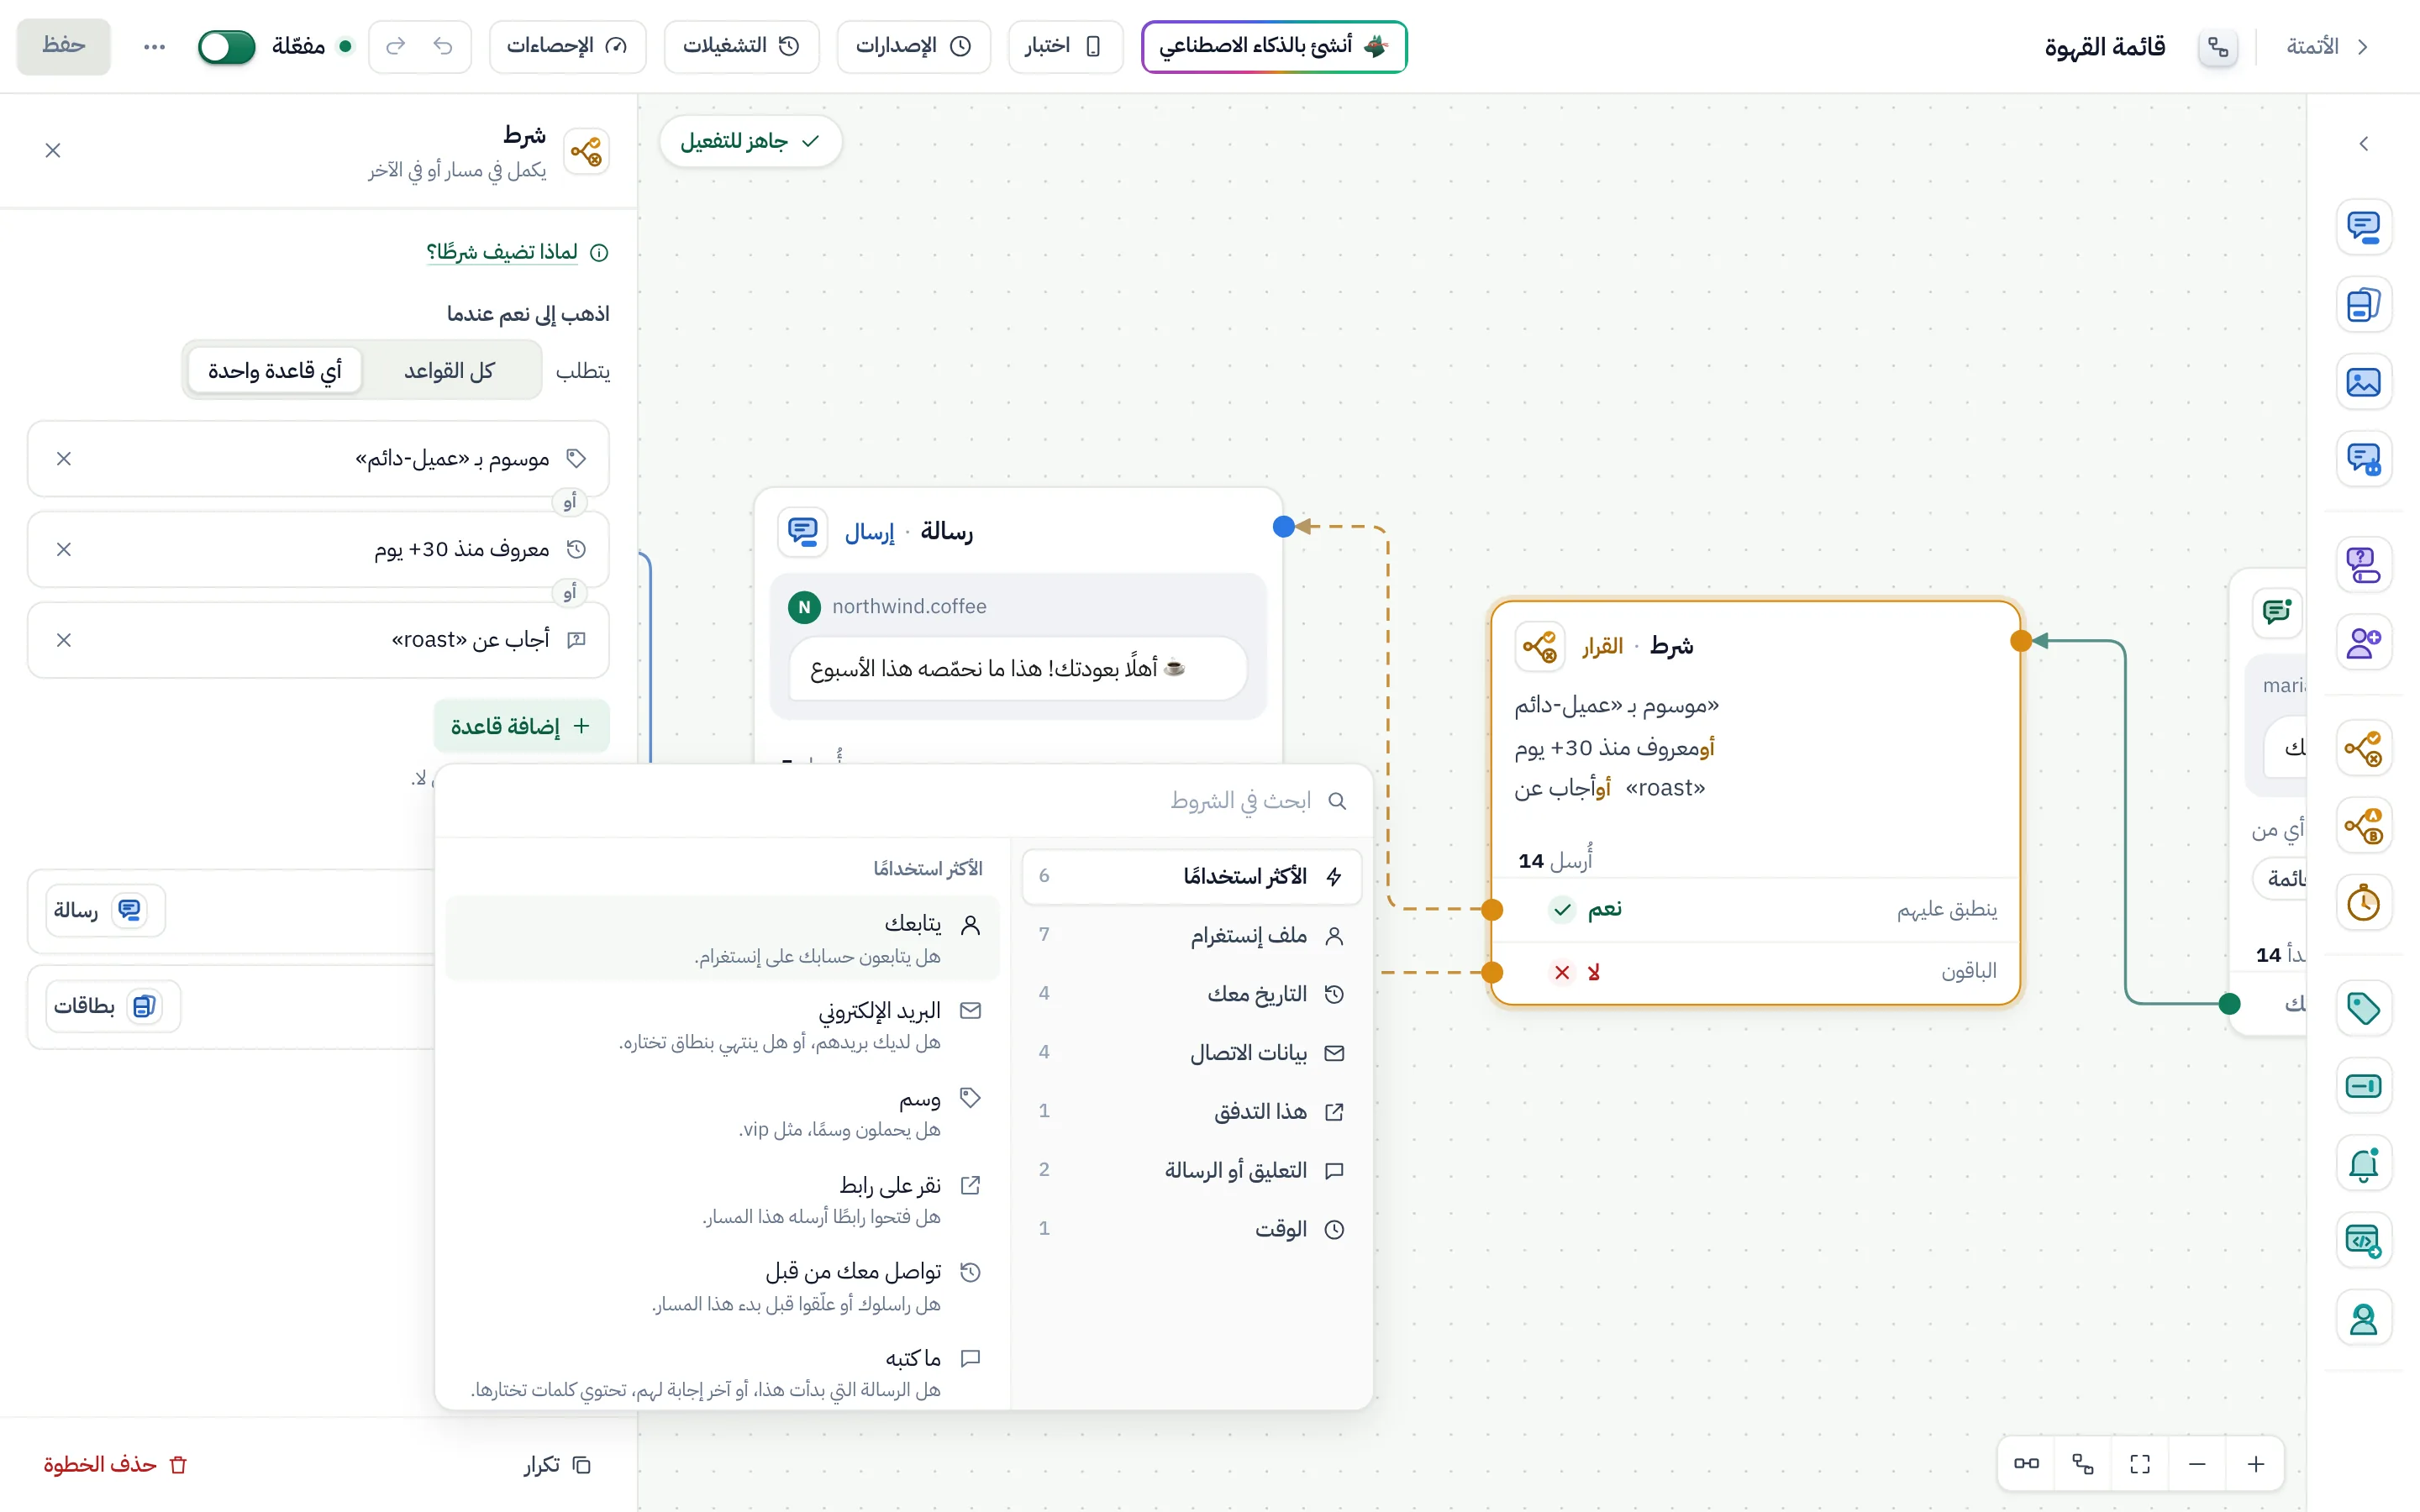Undo the last change
This screenshot has width=2420, height=1512.
(443, 46)
